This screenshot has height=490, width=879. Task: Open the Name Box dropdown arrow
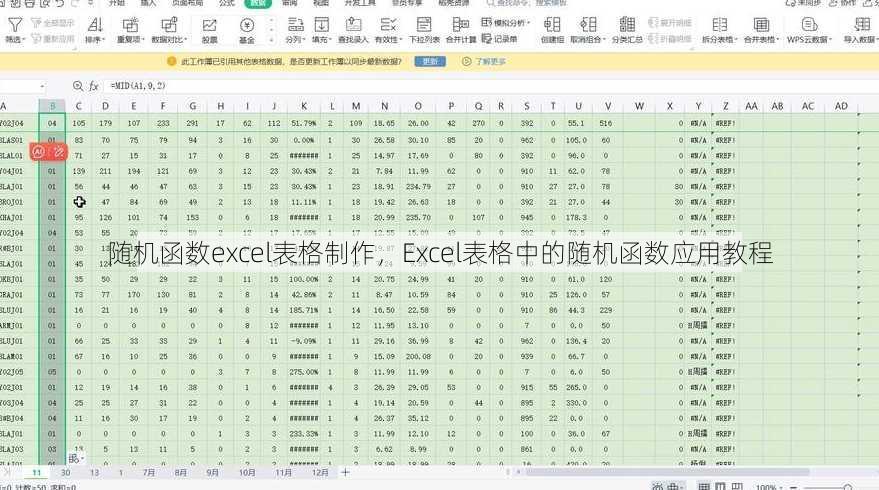tap(42, 86)
